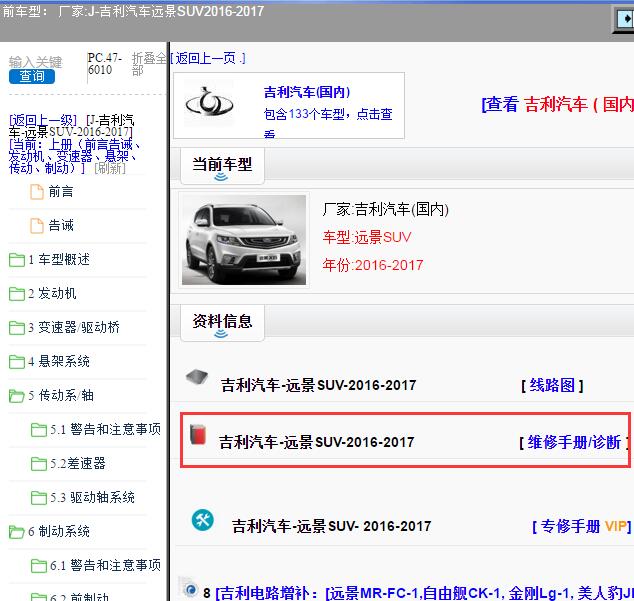Click the folder icon of 2 发动机
Image resolution: width=634 pixels, height=601 pixels.
pos(17,294)
